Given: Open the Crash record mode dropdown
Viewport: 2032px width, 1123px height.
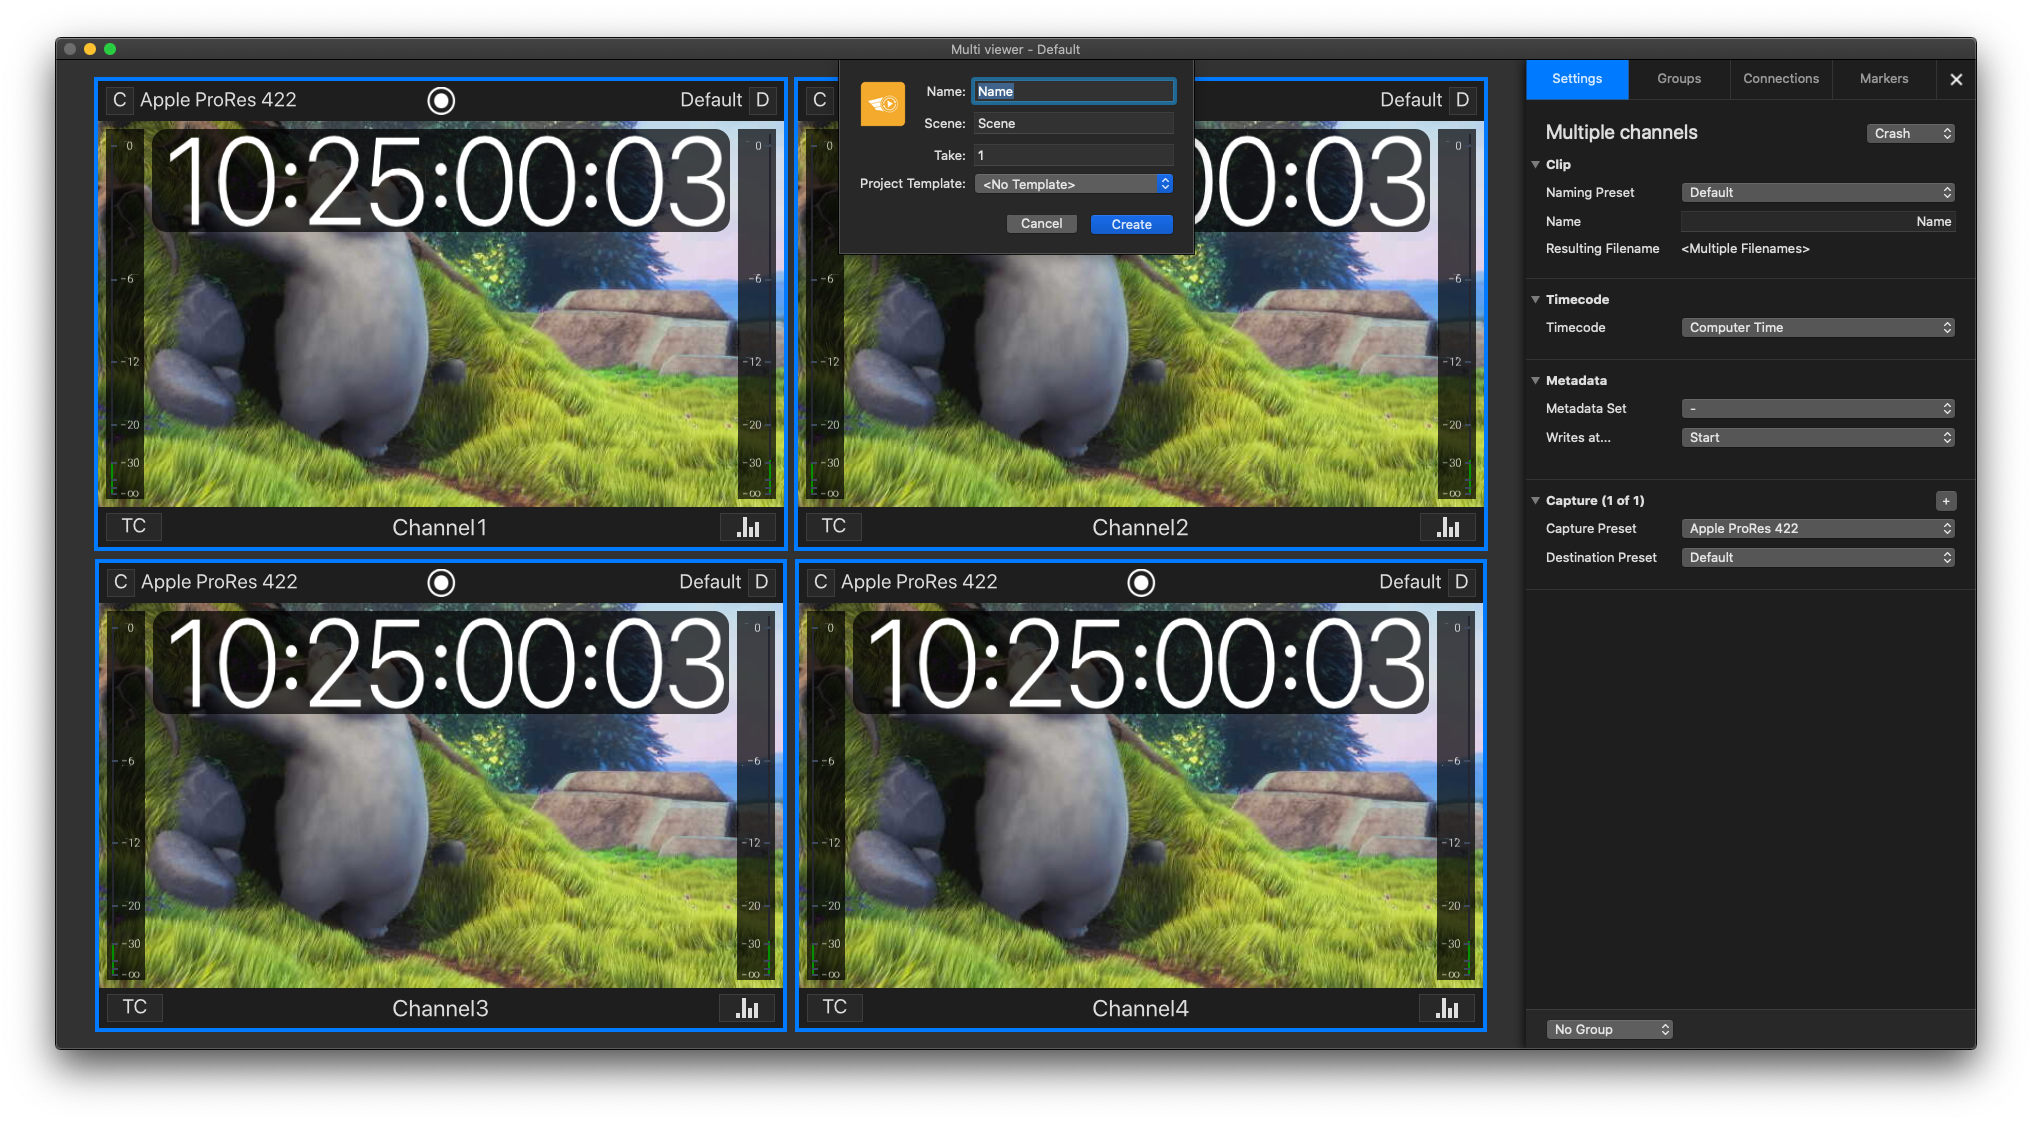Looking at the screenshot, I should click(1911, 134).
